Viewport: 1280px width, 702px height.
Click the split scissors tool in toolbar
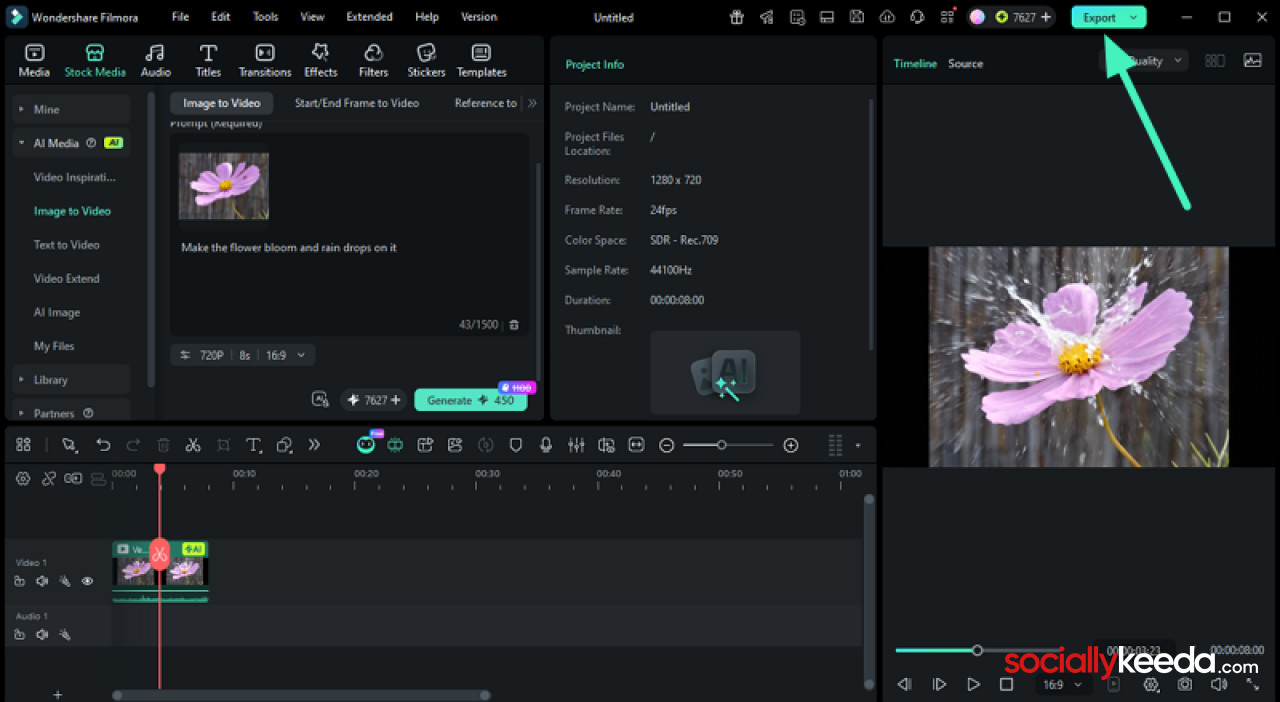[x=193, y=445]
